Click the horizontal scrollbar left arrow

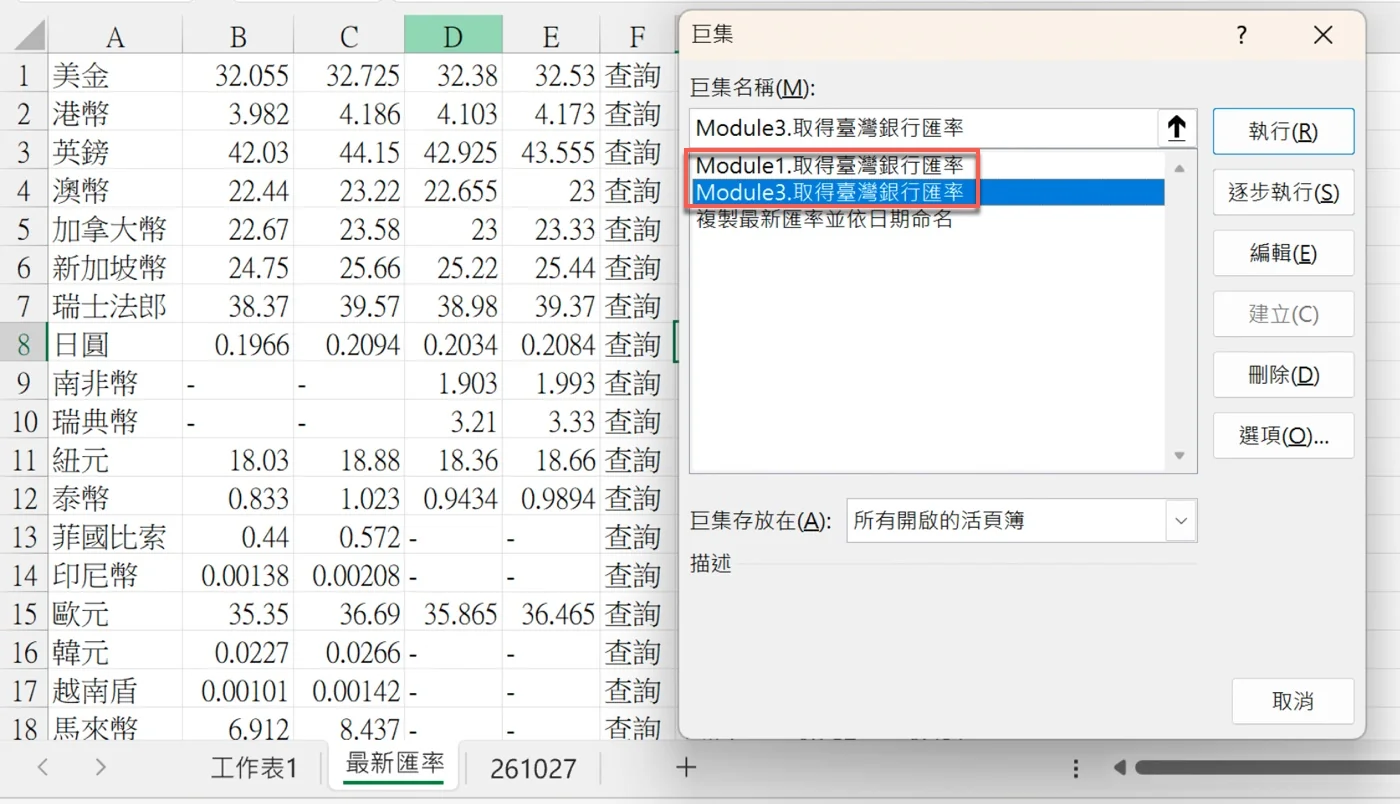(1120, 768)
